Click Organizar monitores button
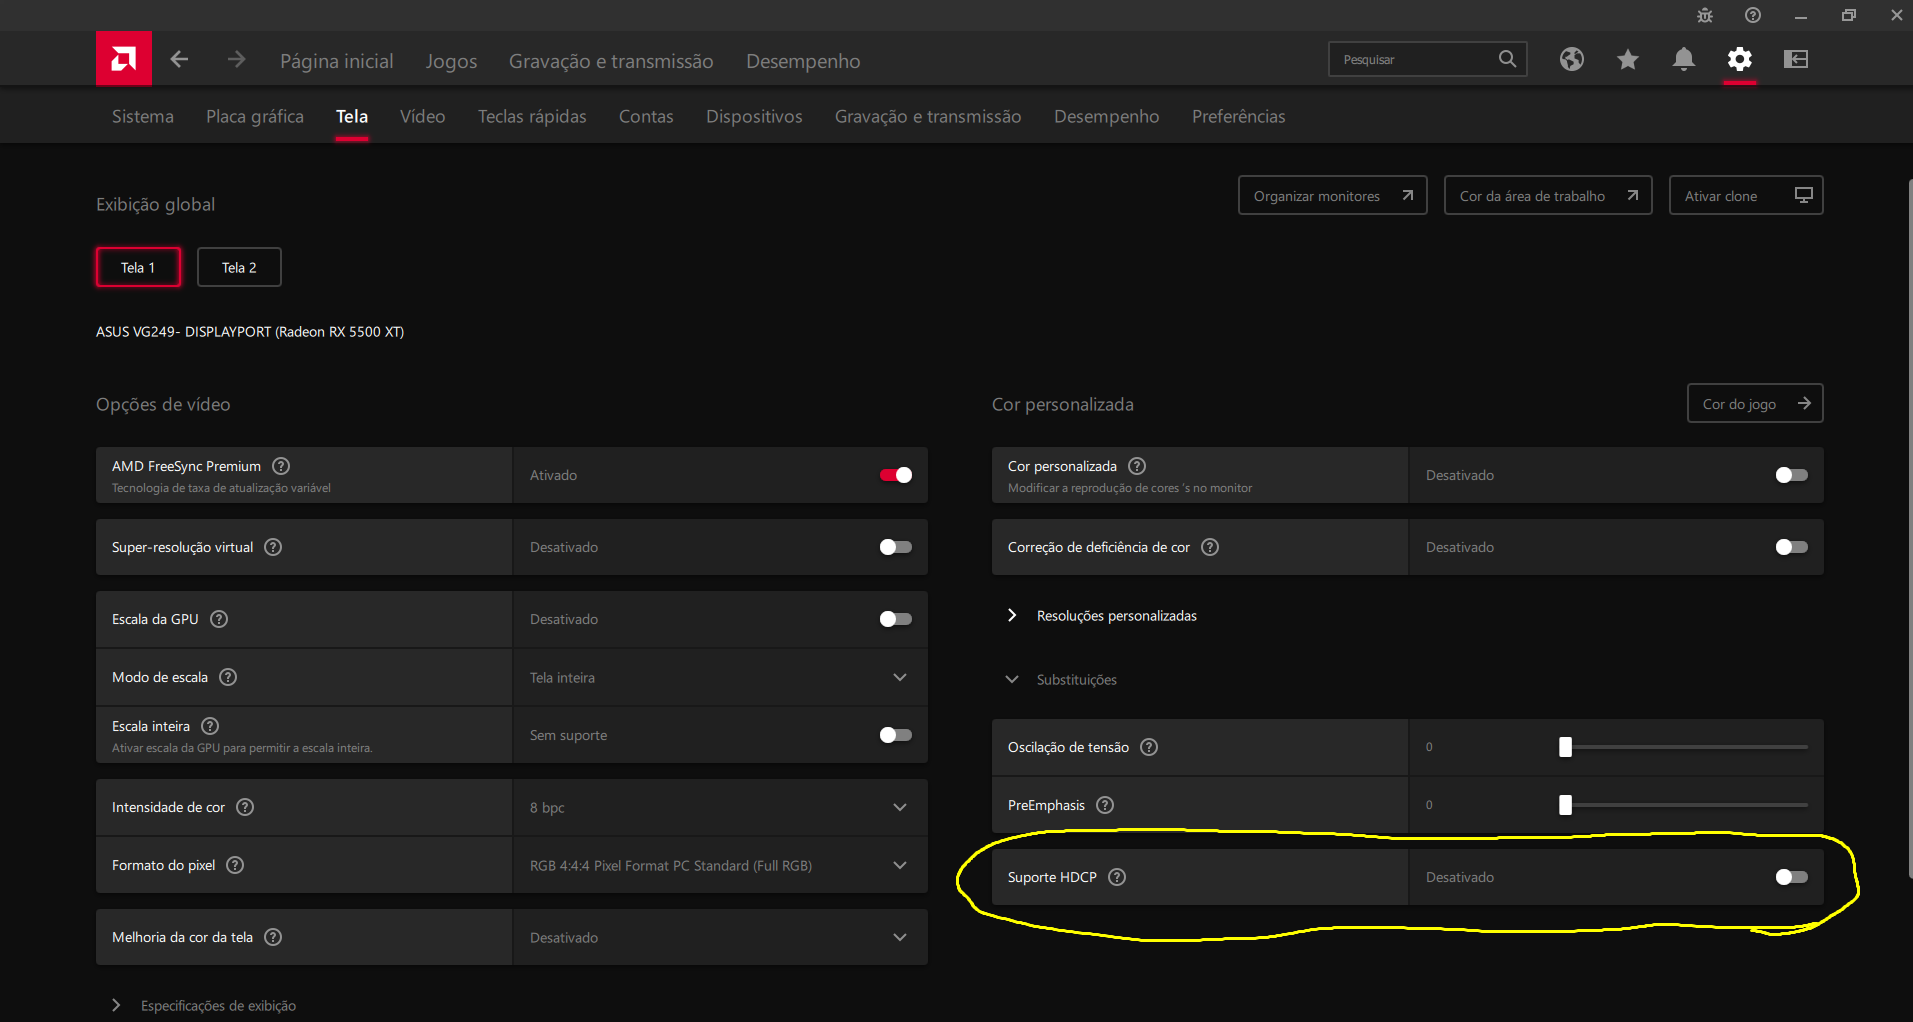1913x1022 pixels. click(x=1333, y=195)
